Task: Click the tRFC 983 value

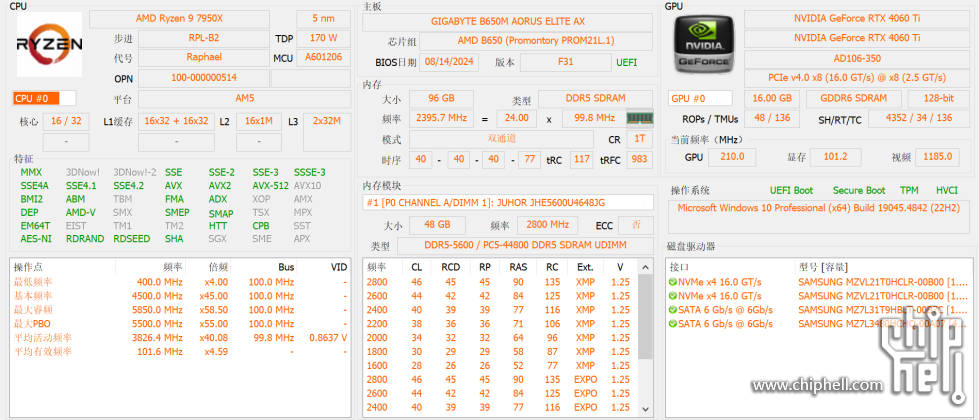Action: coord(639,160)
